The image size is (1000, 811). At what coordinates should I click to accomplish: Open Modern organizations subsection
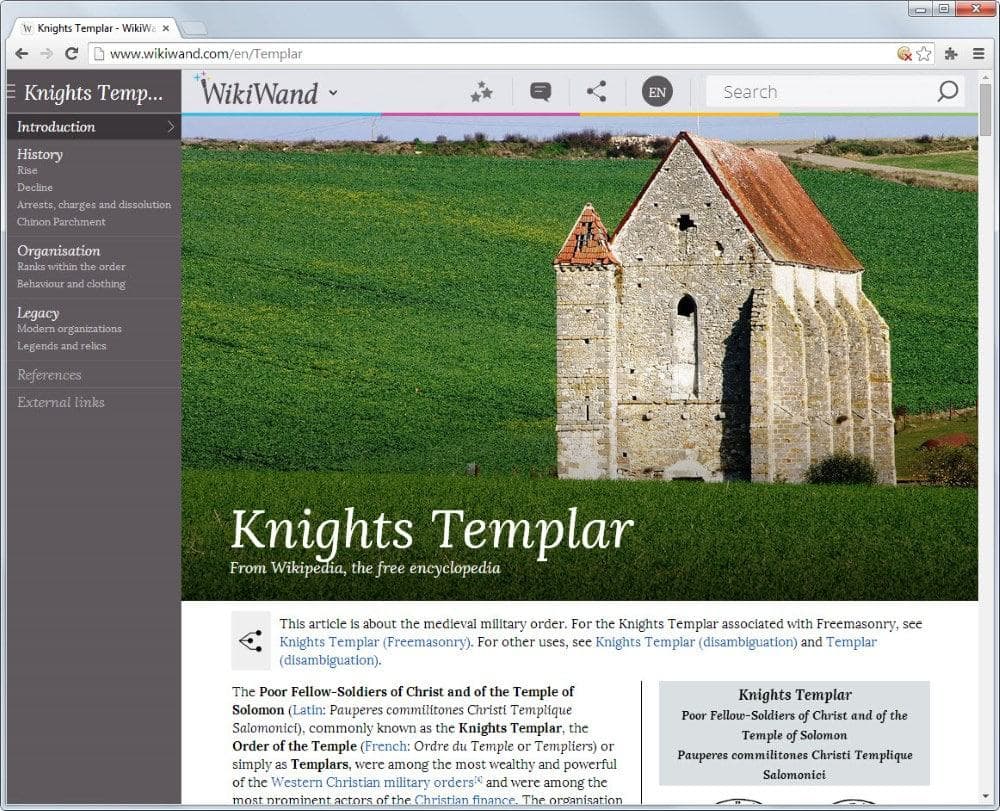coord(69,328)
